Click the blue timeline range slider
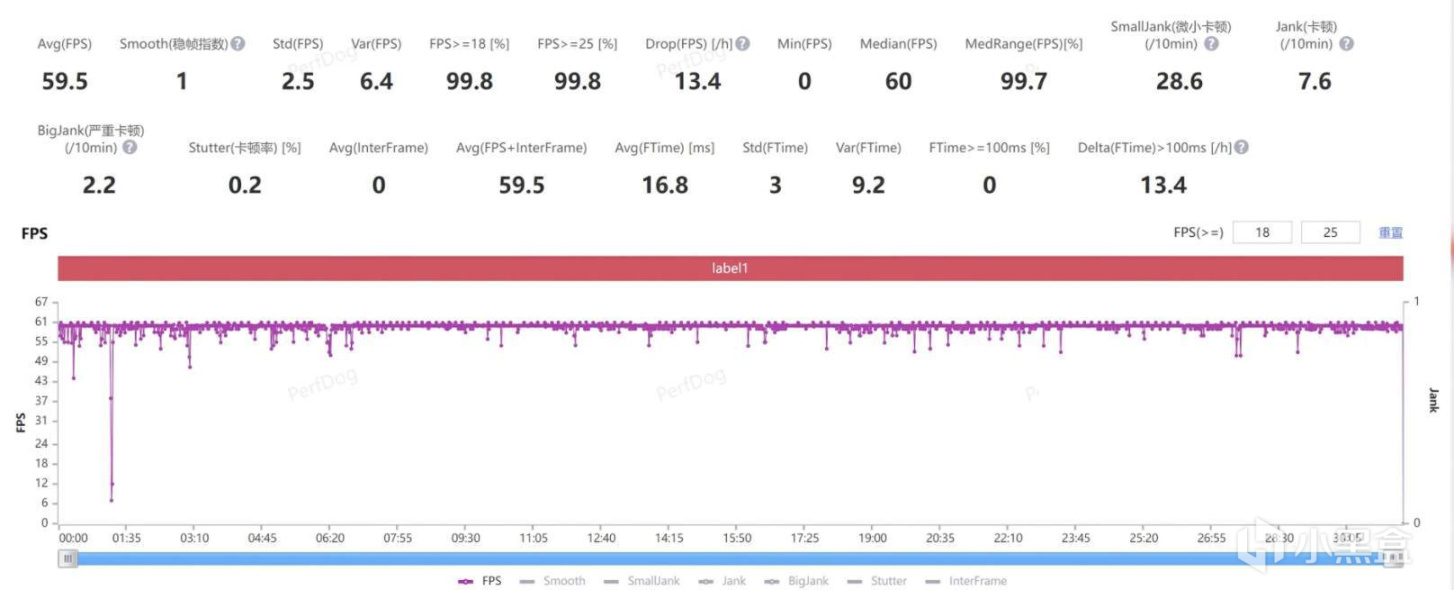This screenshot has width=1454, height=590. tap(730, 559)
